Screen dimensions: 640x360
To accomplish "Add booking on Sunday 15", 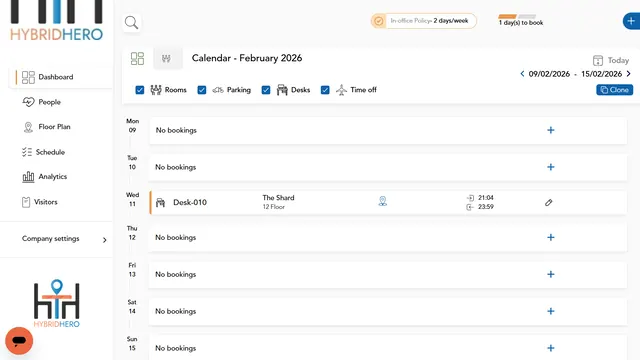I will pyautogui.click(x=551, y=348).
